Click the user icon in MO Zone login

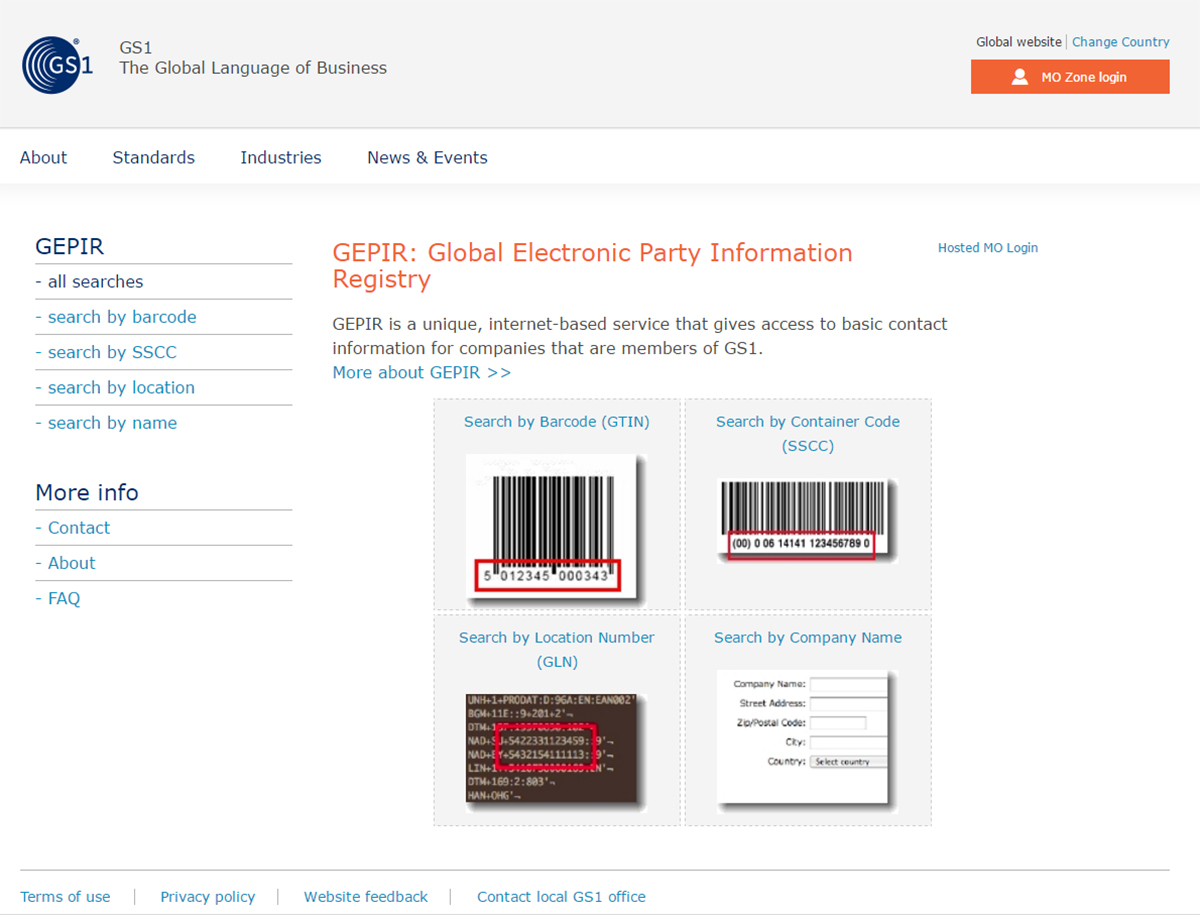pos(1020,77)
